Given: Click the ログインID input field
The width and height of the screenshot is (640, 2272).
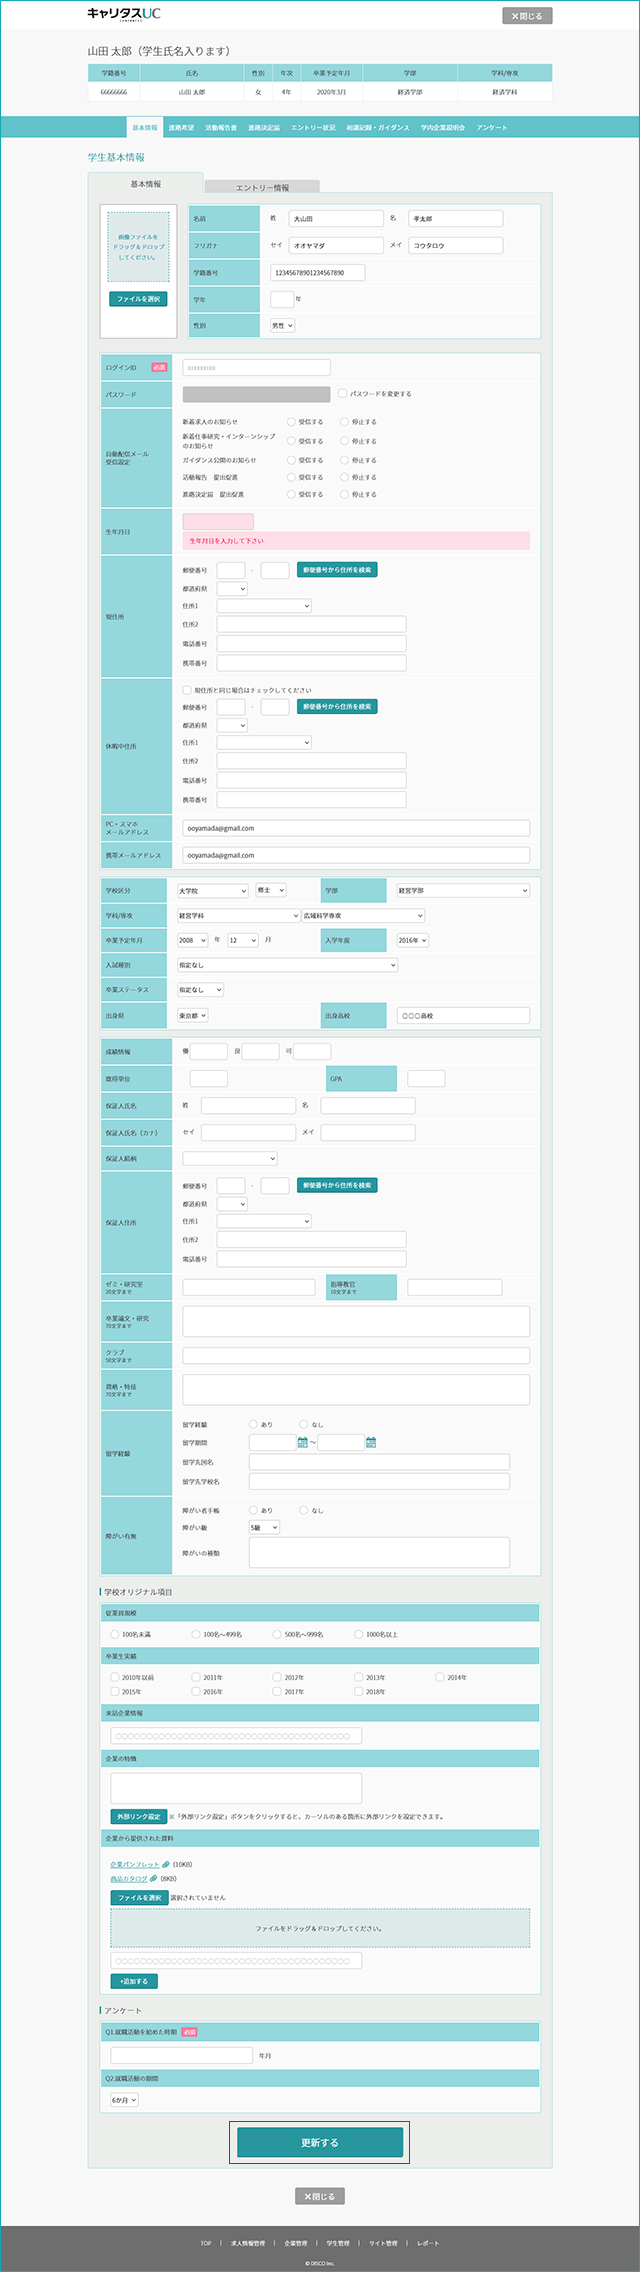Looking at the screenshot, I should (256, 367).
